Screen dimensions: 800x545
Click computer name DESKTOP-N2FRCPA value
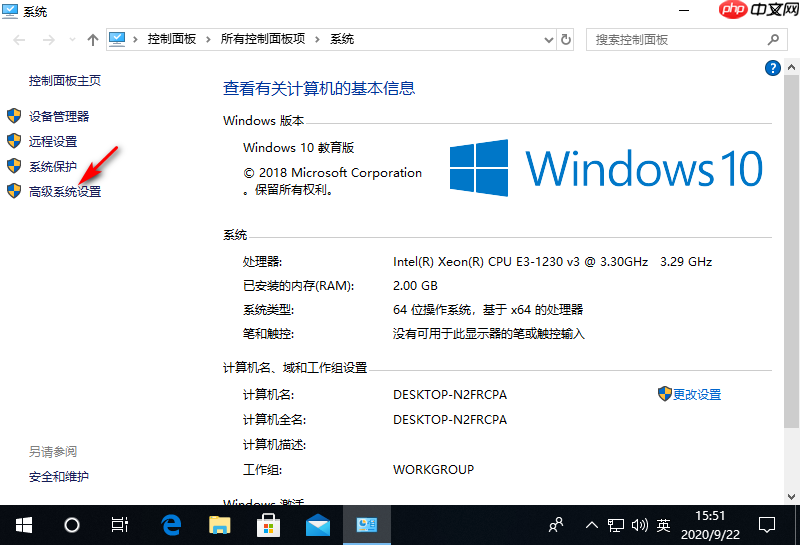450,395
